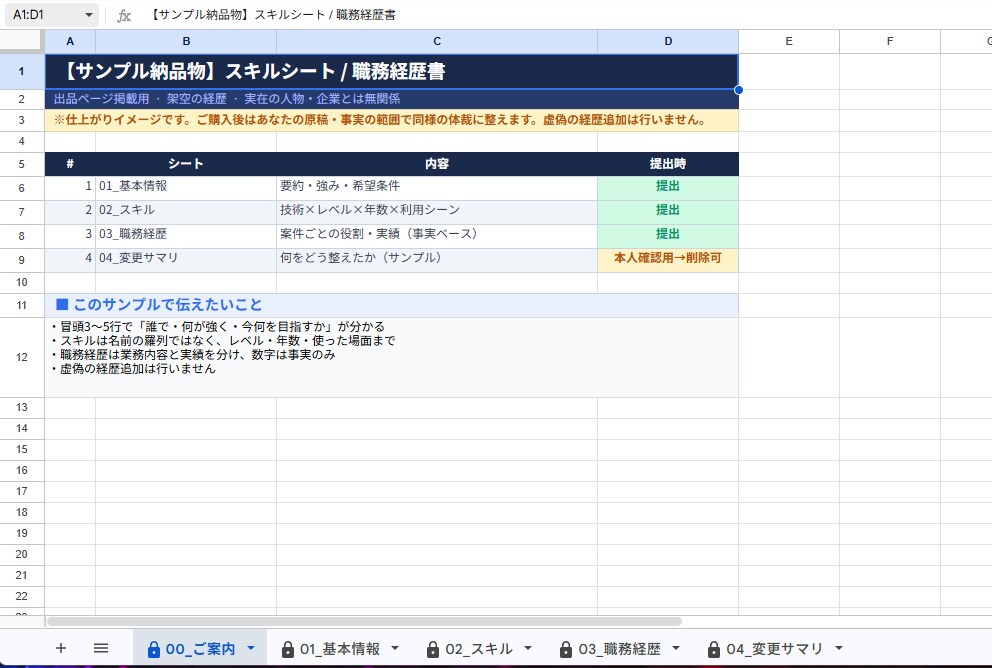Select column C header
The width and height of the screenshot is (992, 668).
pyautogui.click(x=437, y=41)
